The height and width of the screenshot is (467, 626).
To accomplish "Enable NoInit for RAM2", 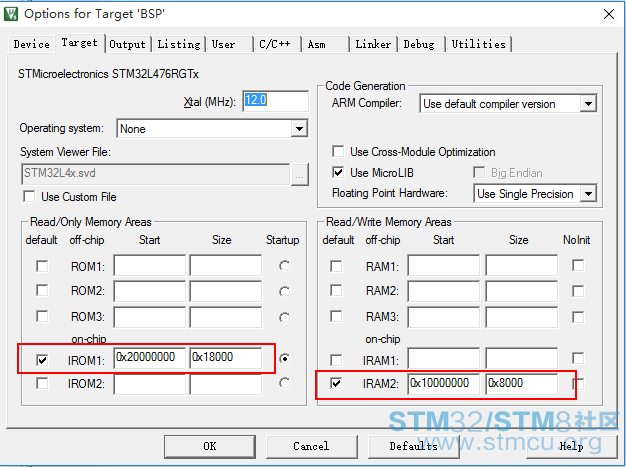I will click(578, 291).
